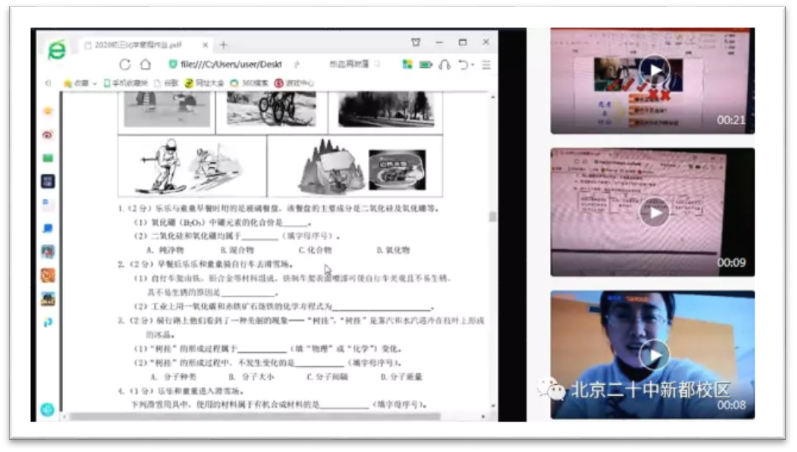Click the cycling photo in the PDF
The image size is (797, 452).
pos(271,108)
